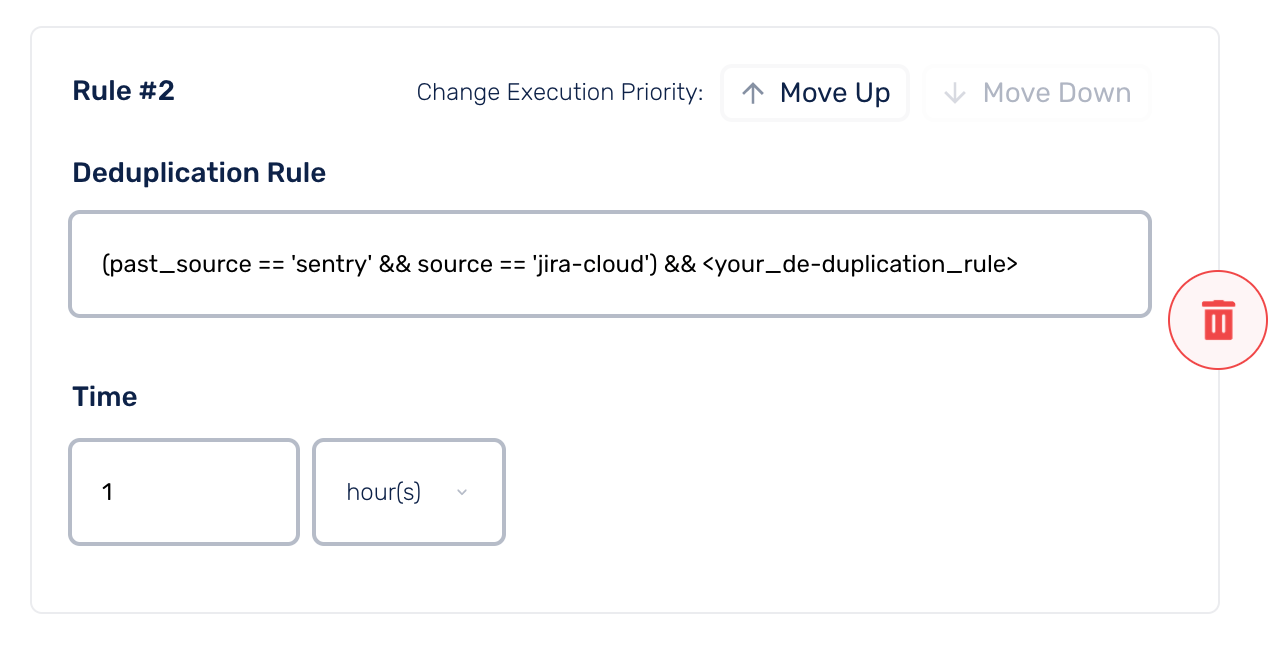Viewport: 1280px width, 660px height.
Task: Select the disabled Move Down button
Action: click(1037, 93)
